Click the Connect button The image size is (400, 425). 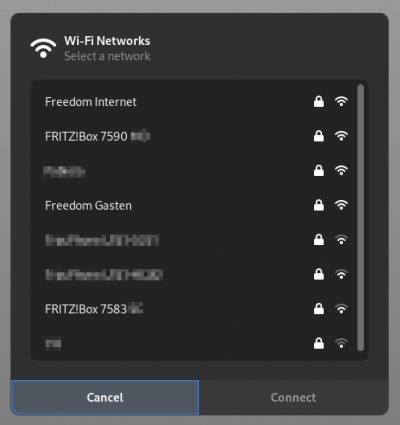click(x=293, y=397)
